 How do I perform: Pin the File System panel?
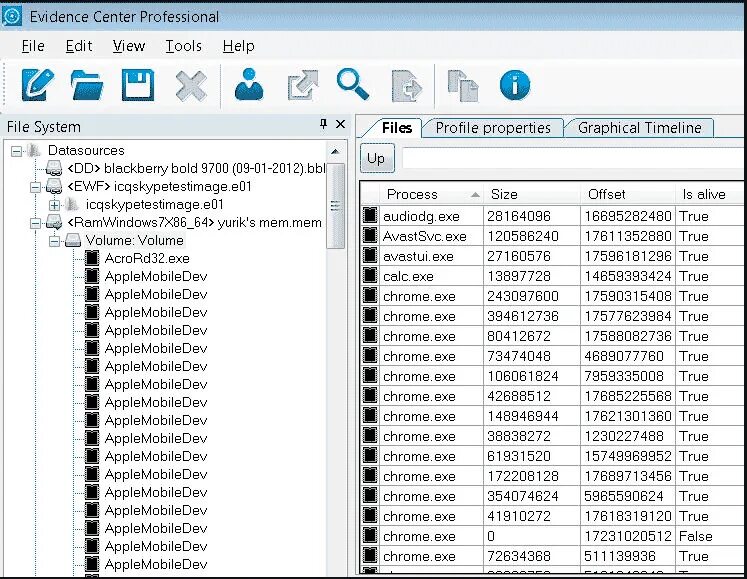coord(323,124)
